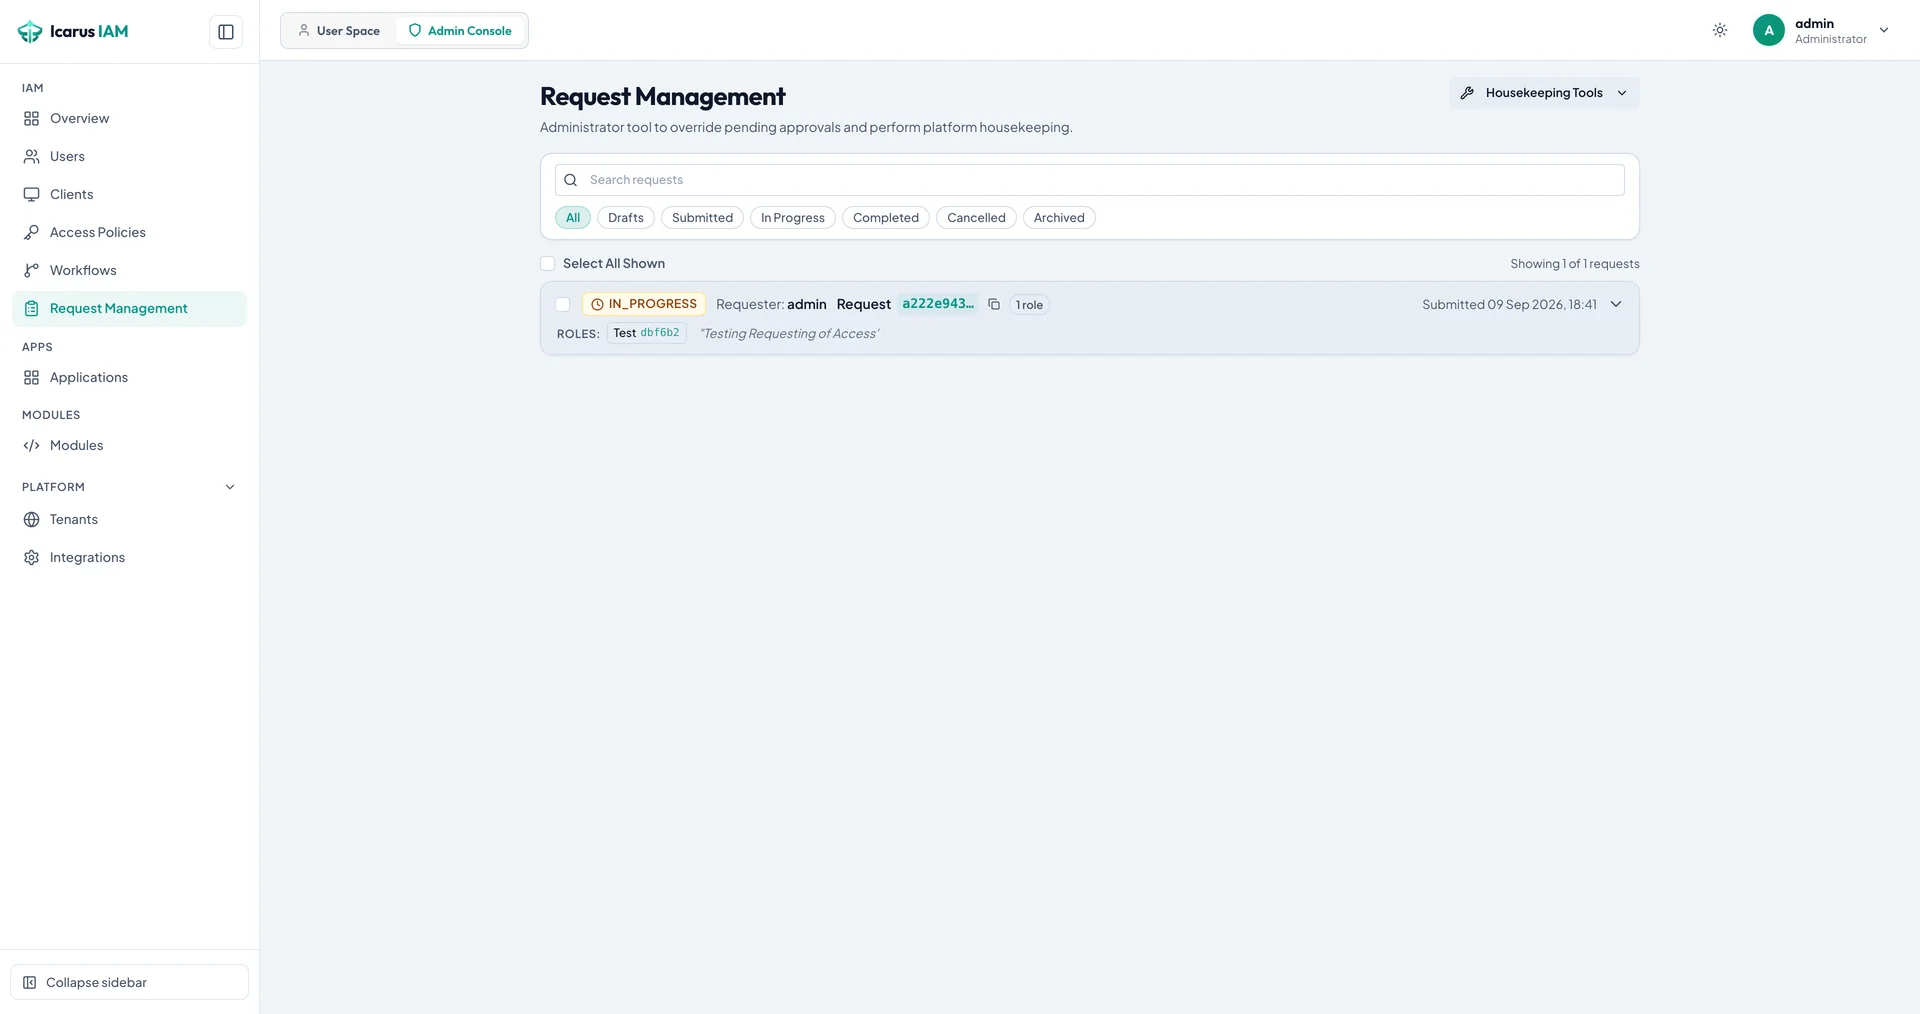The height and width of the screenshot is (1014, 1920).
Task: Click the Request Management clipboard icon
Action: point(32,308)
